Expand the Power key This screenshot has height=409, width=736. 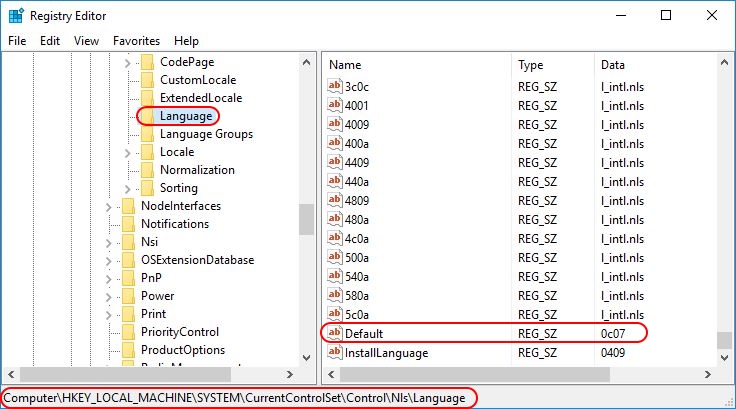click(x=108, y=297)
